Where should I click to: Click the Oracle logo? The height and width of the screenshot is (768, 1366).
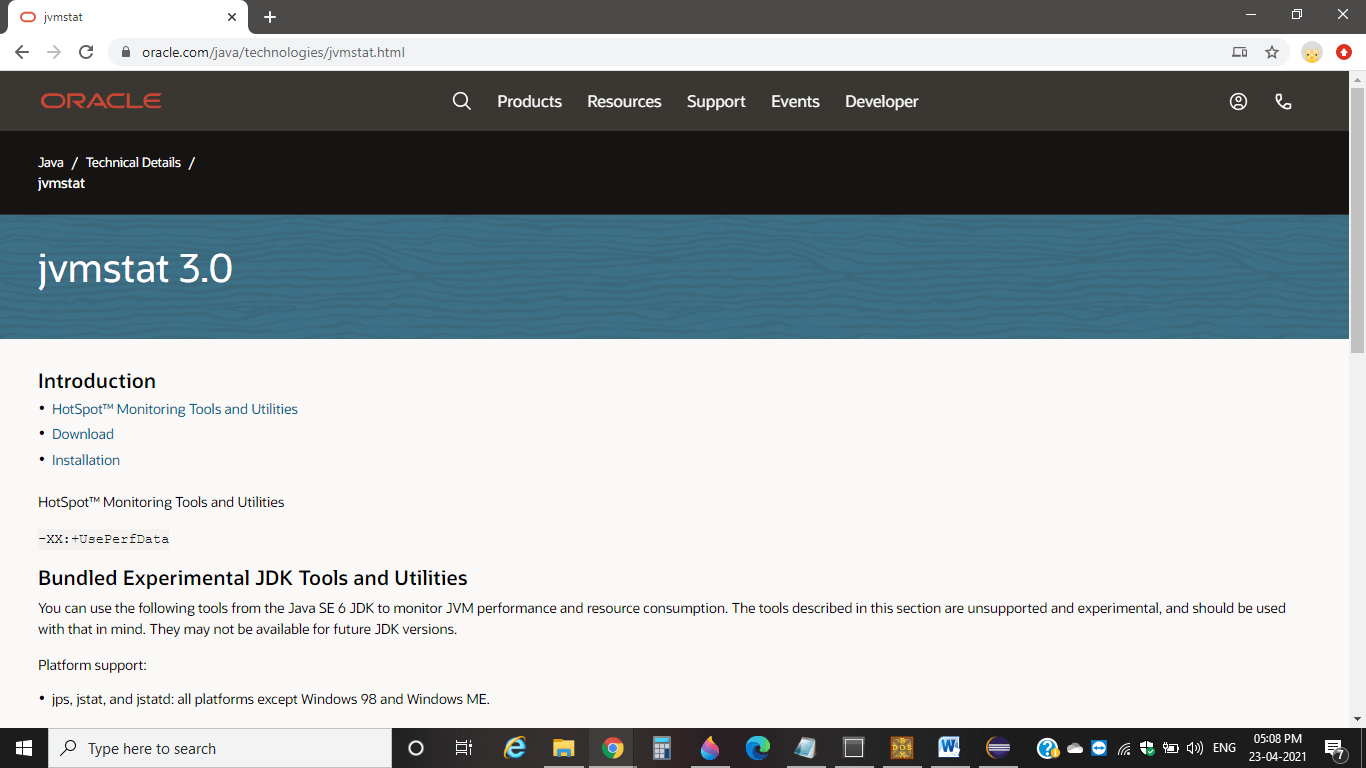click(101, 101)
